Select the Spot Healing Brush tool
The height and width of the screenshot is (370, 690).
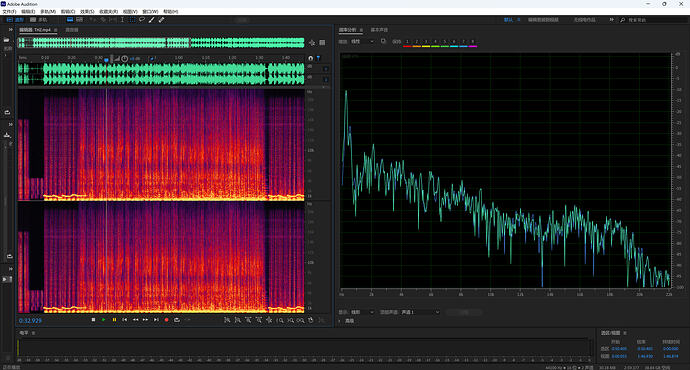[161, 20]
